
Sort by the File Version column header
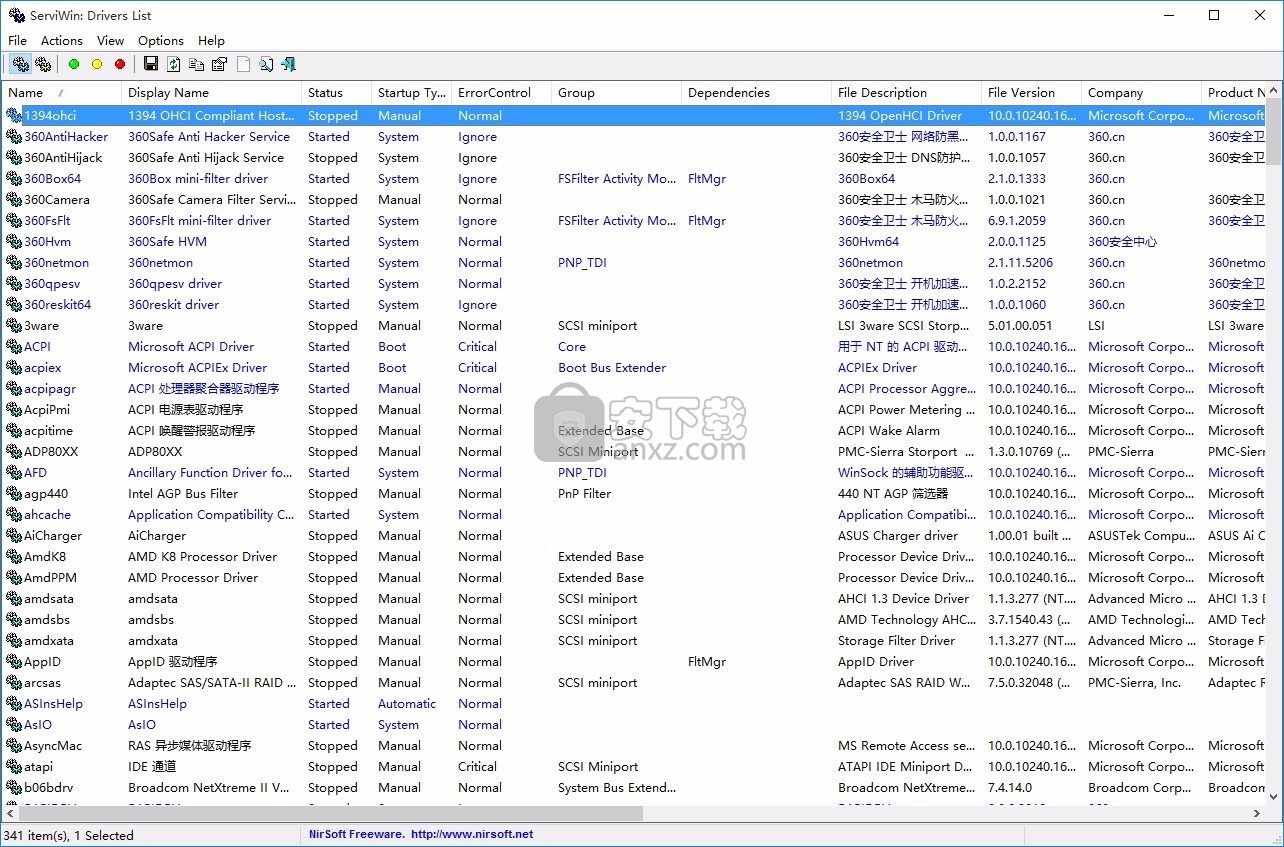(1032, 93)
